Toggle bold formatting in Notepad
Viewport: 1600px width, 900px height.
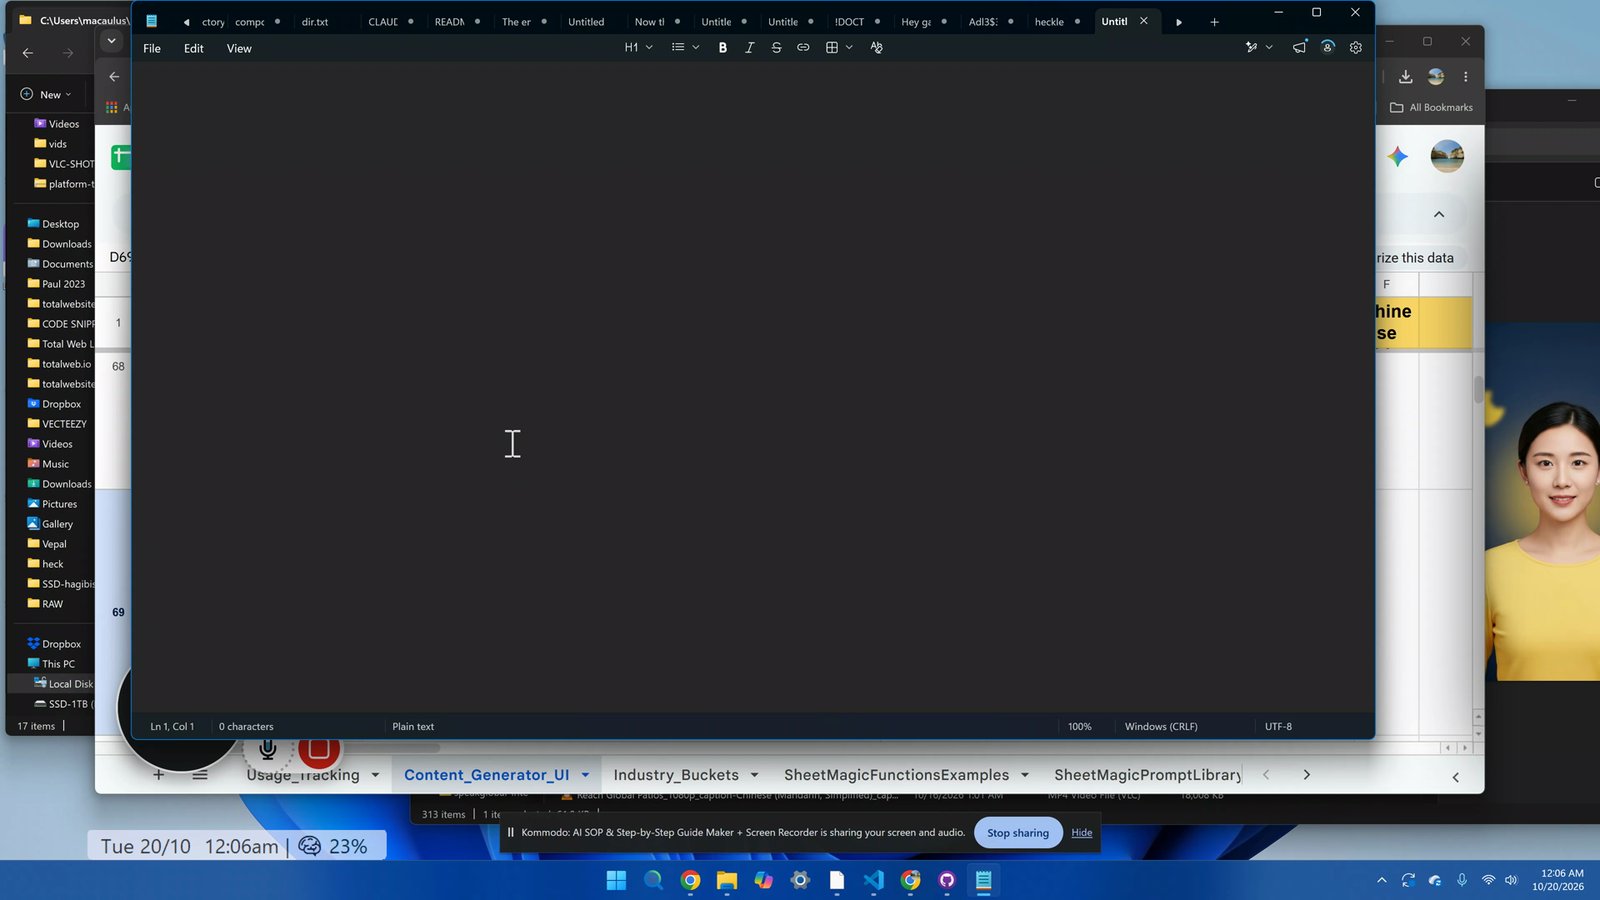coord(723,48)
